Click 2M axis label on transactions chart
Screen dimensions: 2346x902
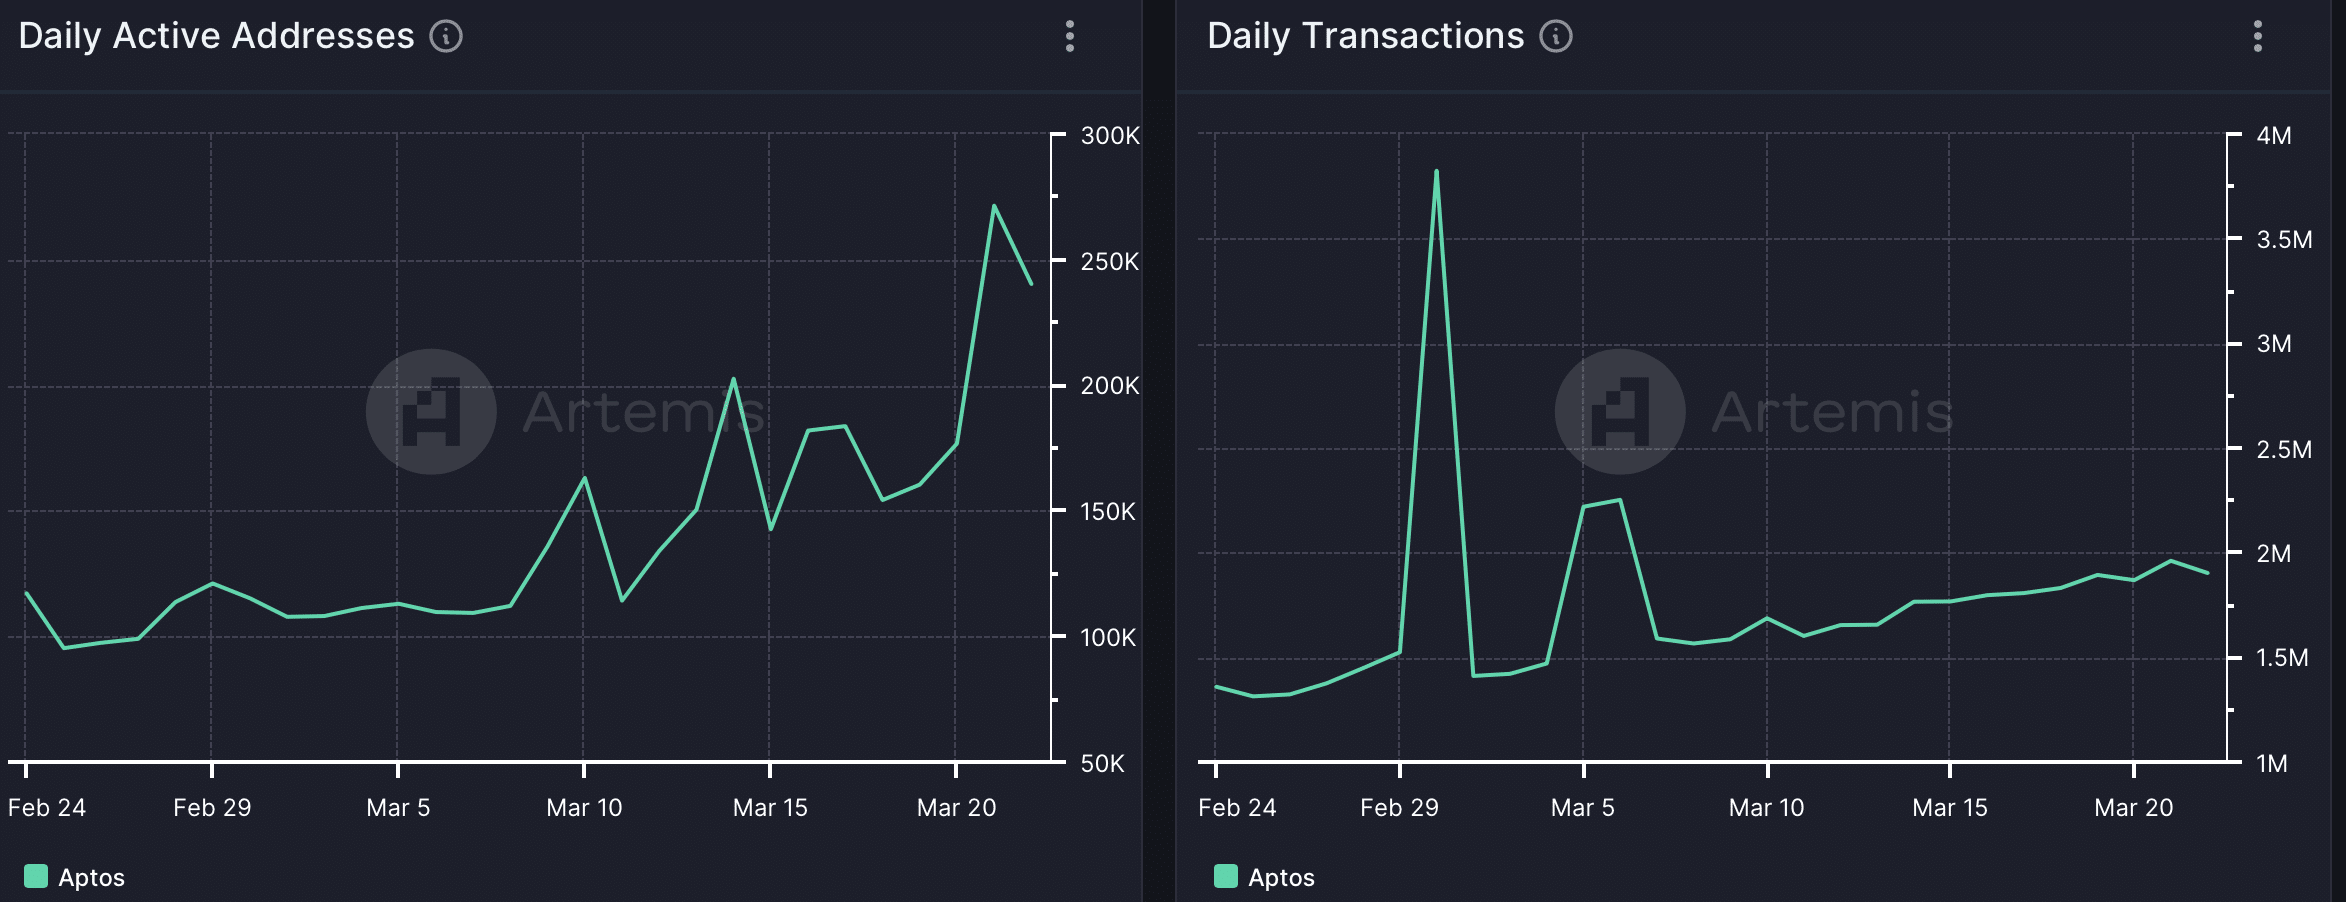tap(2274, 554)
